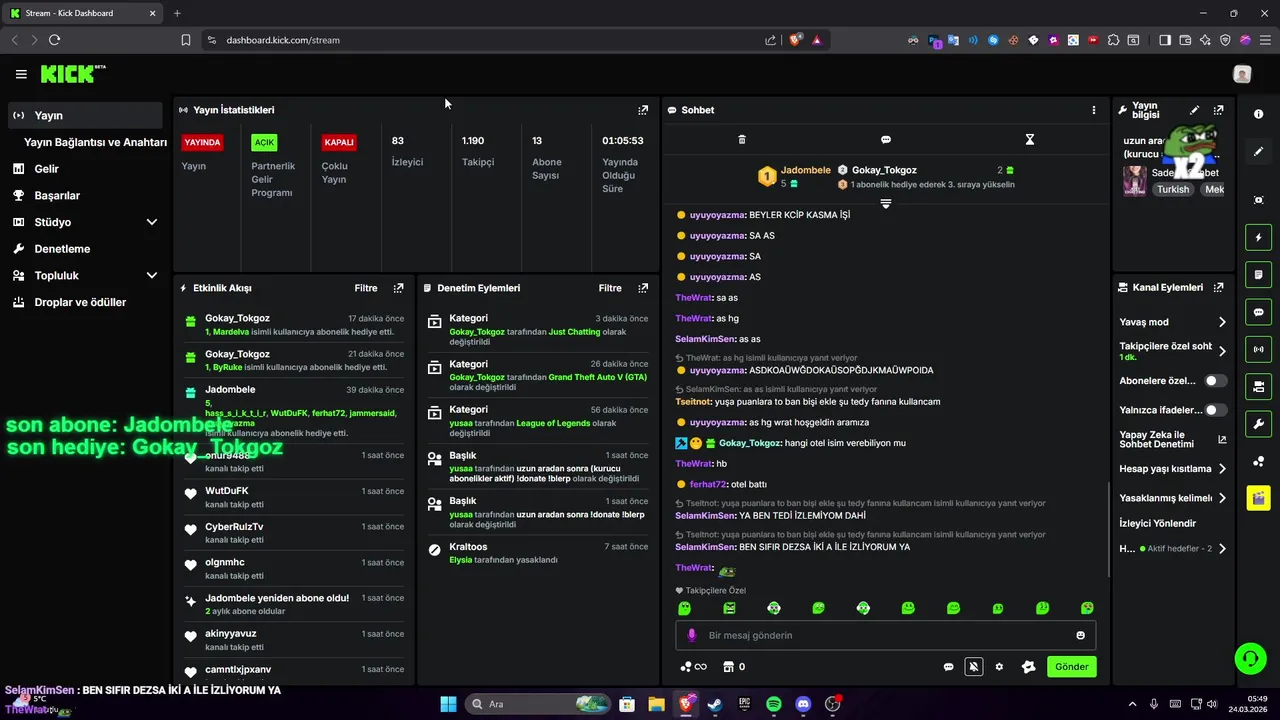Open Denetim Eylemleri Filtre dropdown
The height and width of the screenshot is (720, 1280).
tap(610, 288)
